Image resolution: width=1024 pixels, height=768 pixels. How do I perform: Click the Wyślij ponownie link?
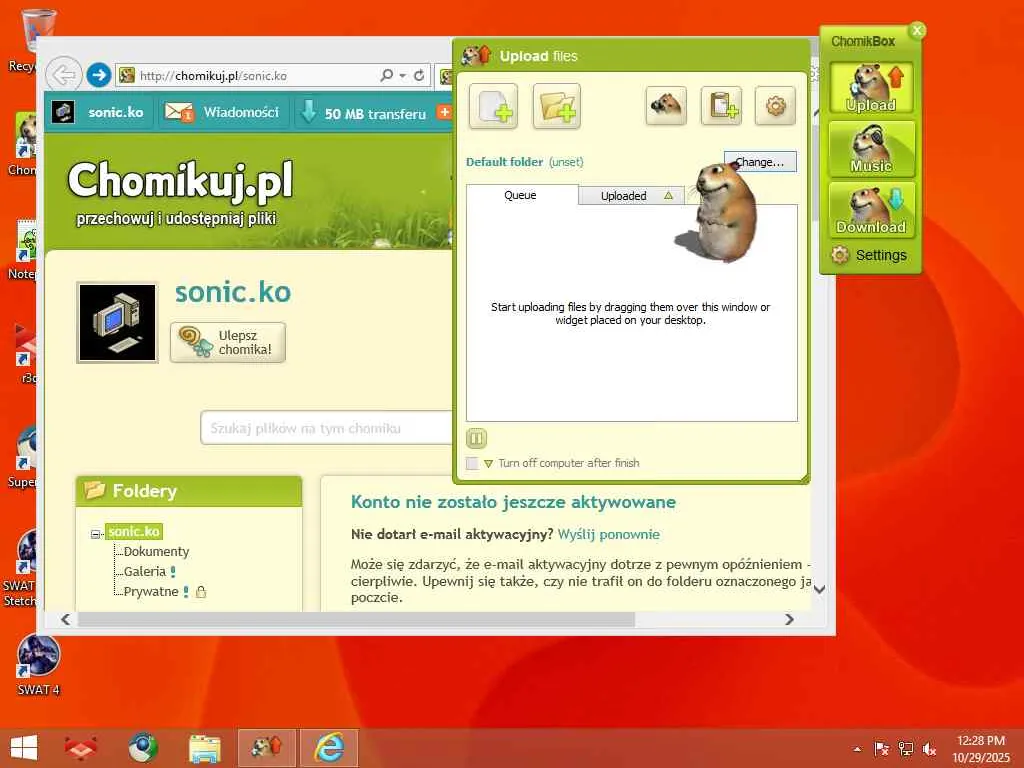(609, 534)
